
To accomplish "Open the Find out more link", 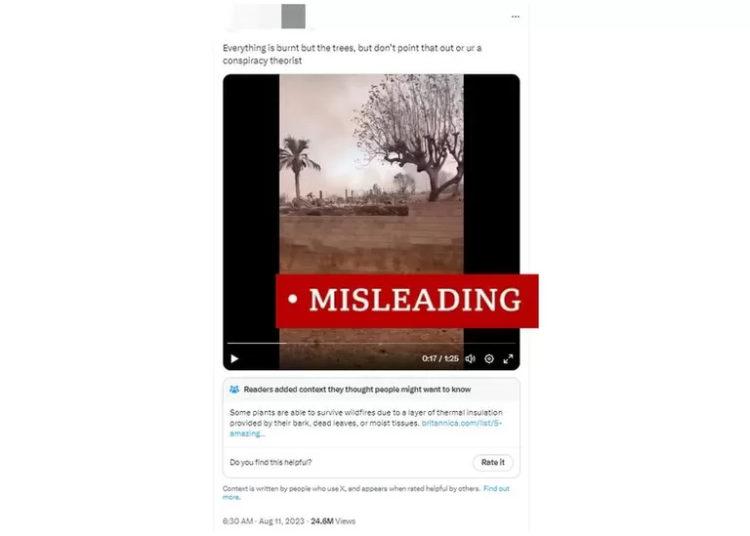I will 496,489.
